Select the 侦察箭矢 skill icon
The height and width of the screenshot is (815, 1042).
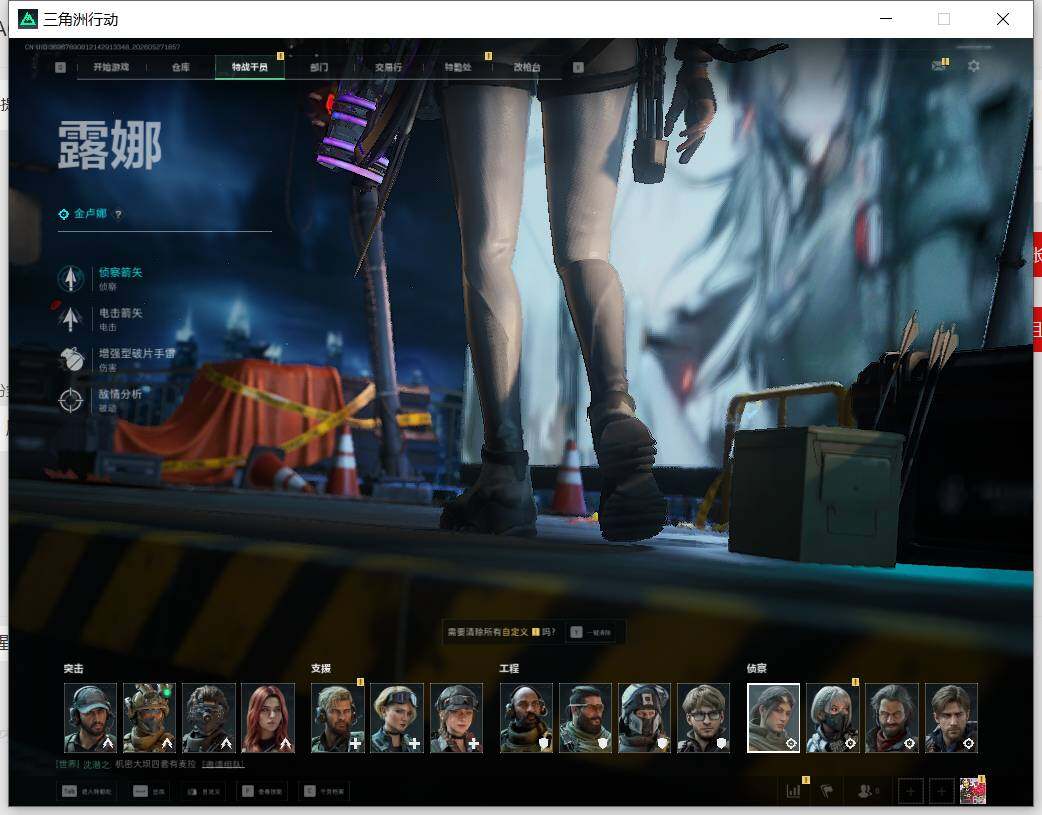pos(70,279)
